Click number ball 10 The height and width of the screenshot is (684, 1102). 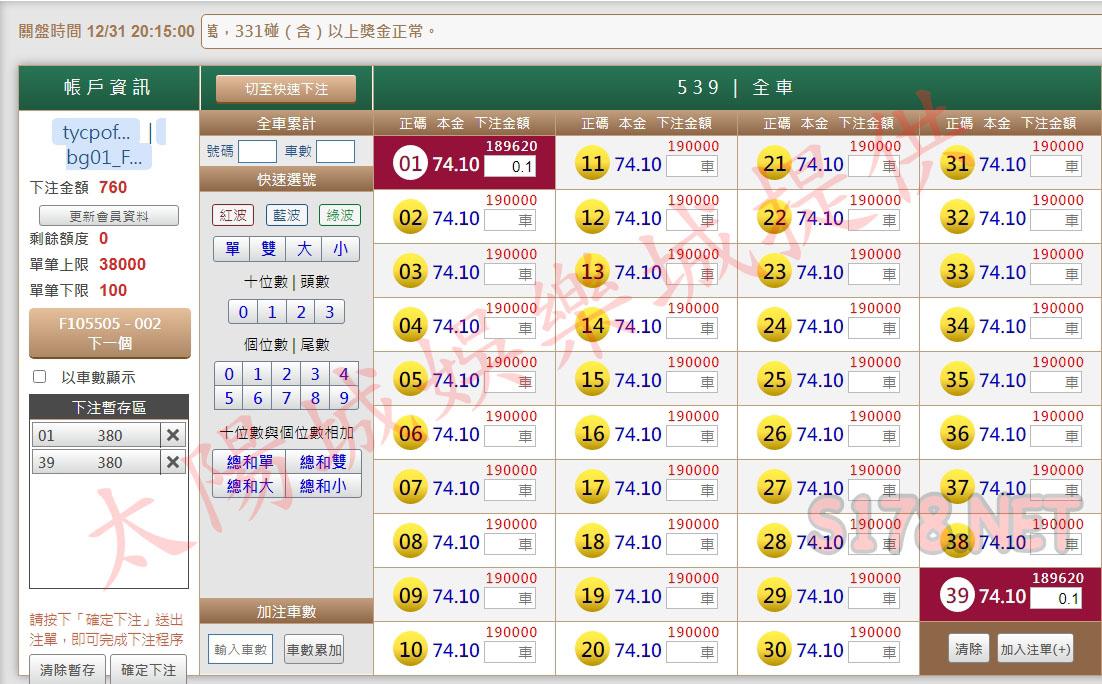(x=410, y=650)
